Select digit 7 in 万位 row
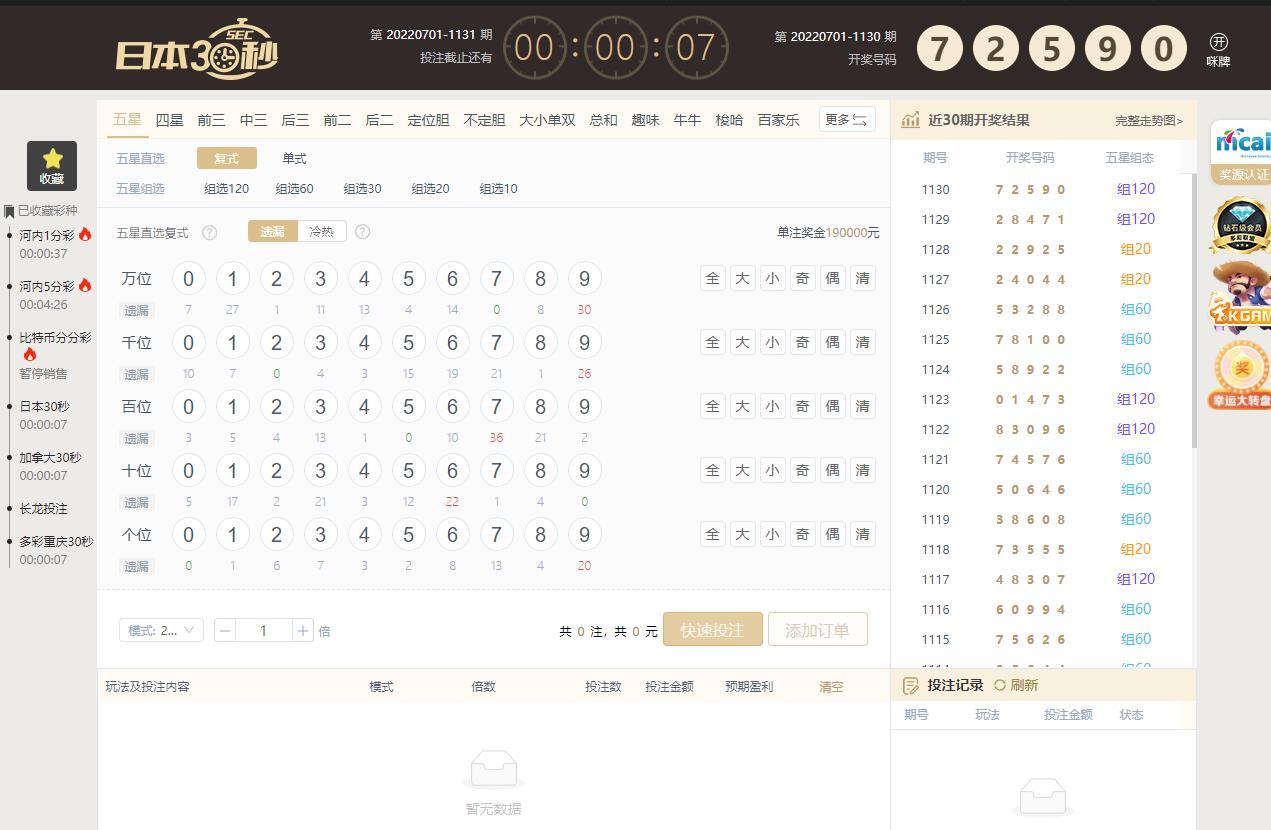The height and width of the screenshot is (830, 1271). [496, 278]
